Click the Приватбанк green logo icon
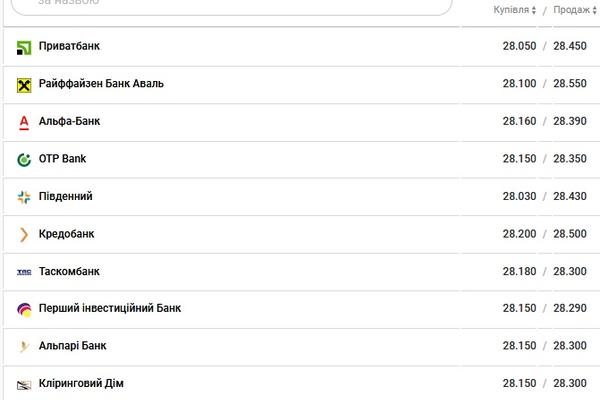This screenshot has width=600, height=400. (24, 48)
